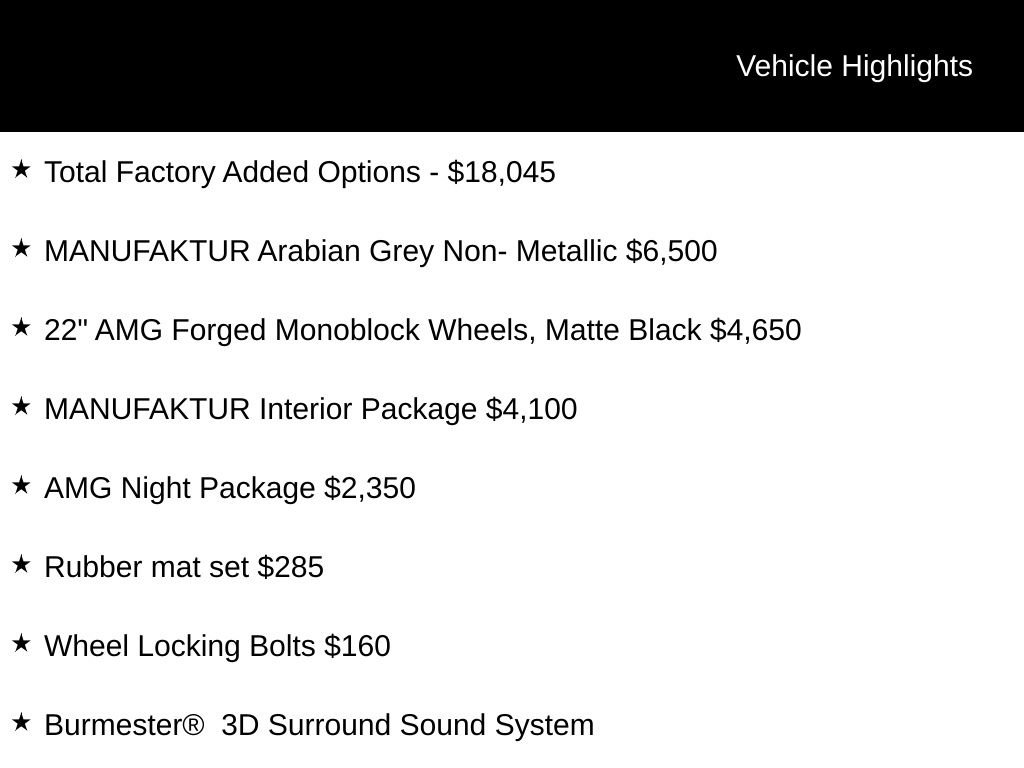The height and width of the screenshot is (768, 1024).
Task: Click the star next to Burmester Sound System
Action: (x=21, y=722)
